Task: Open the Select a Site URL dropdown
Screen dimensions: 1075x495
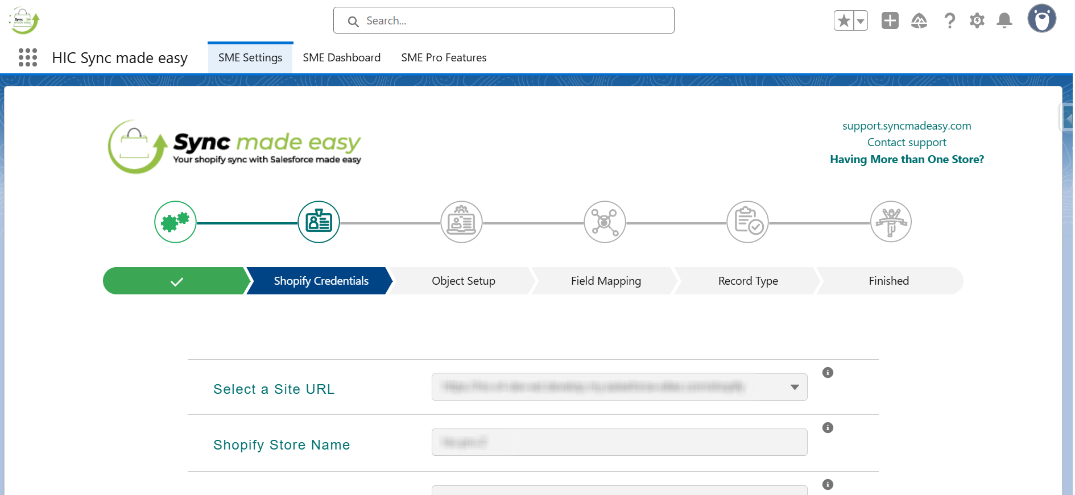Action: [620, 387]
